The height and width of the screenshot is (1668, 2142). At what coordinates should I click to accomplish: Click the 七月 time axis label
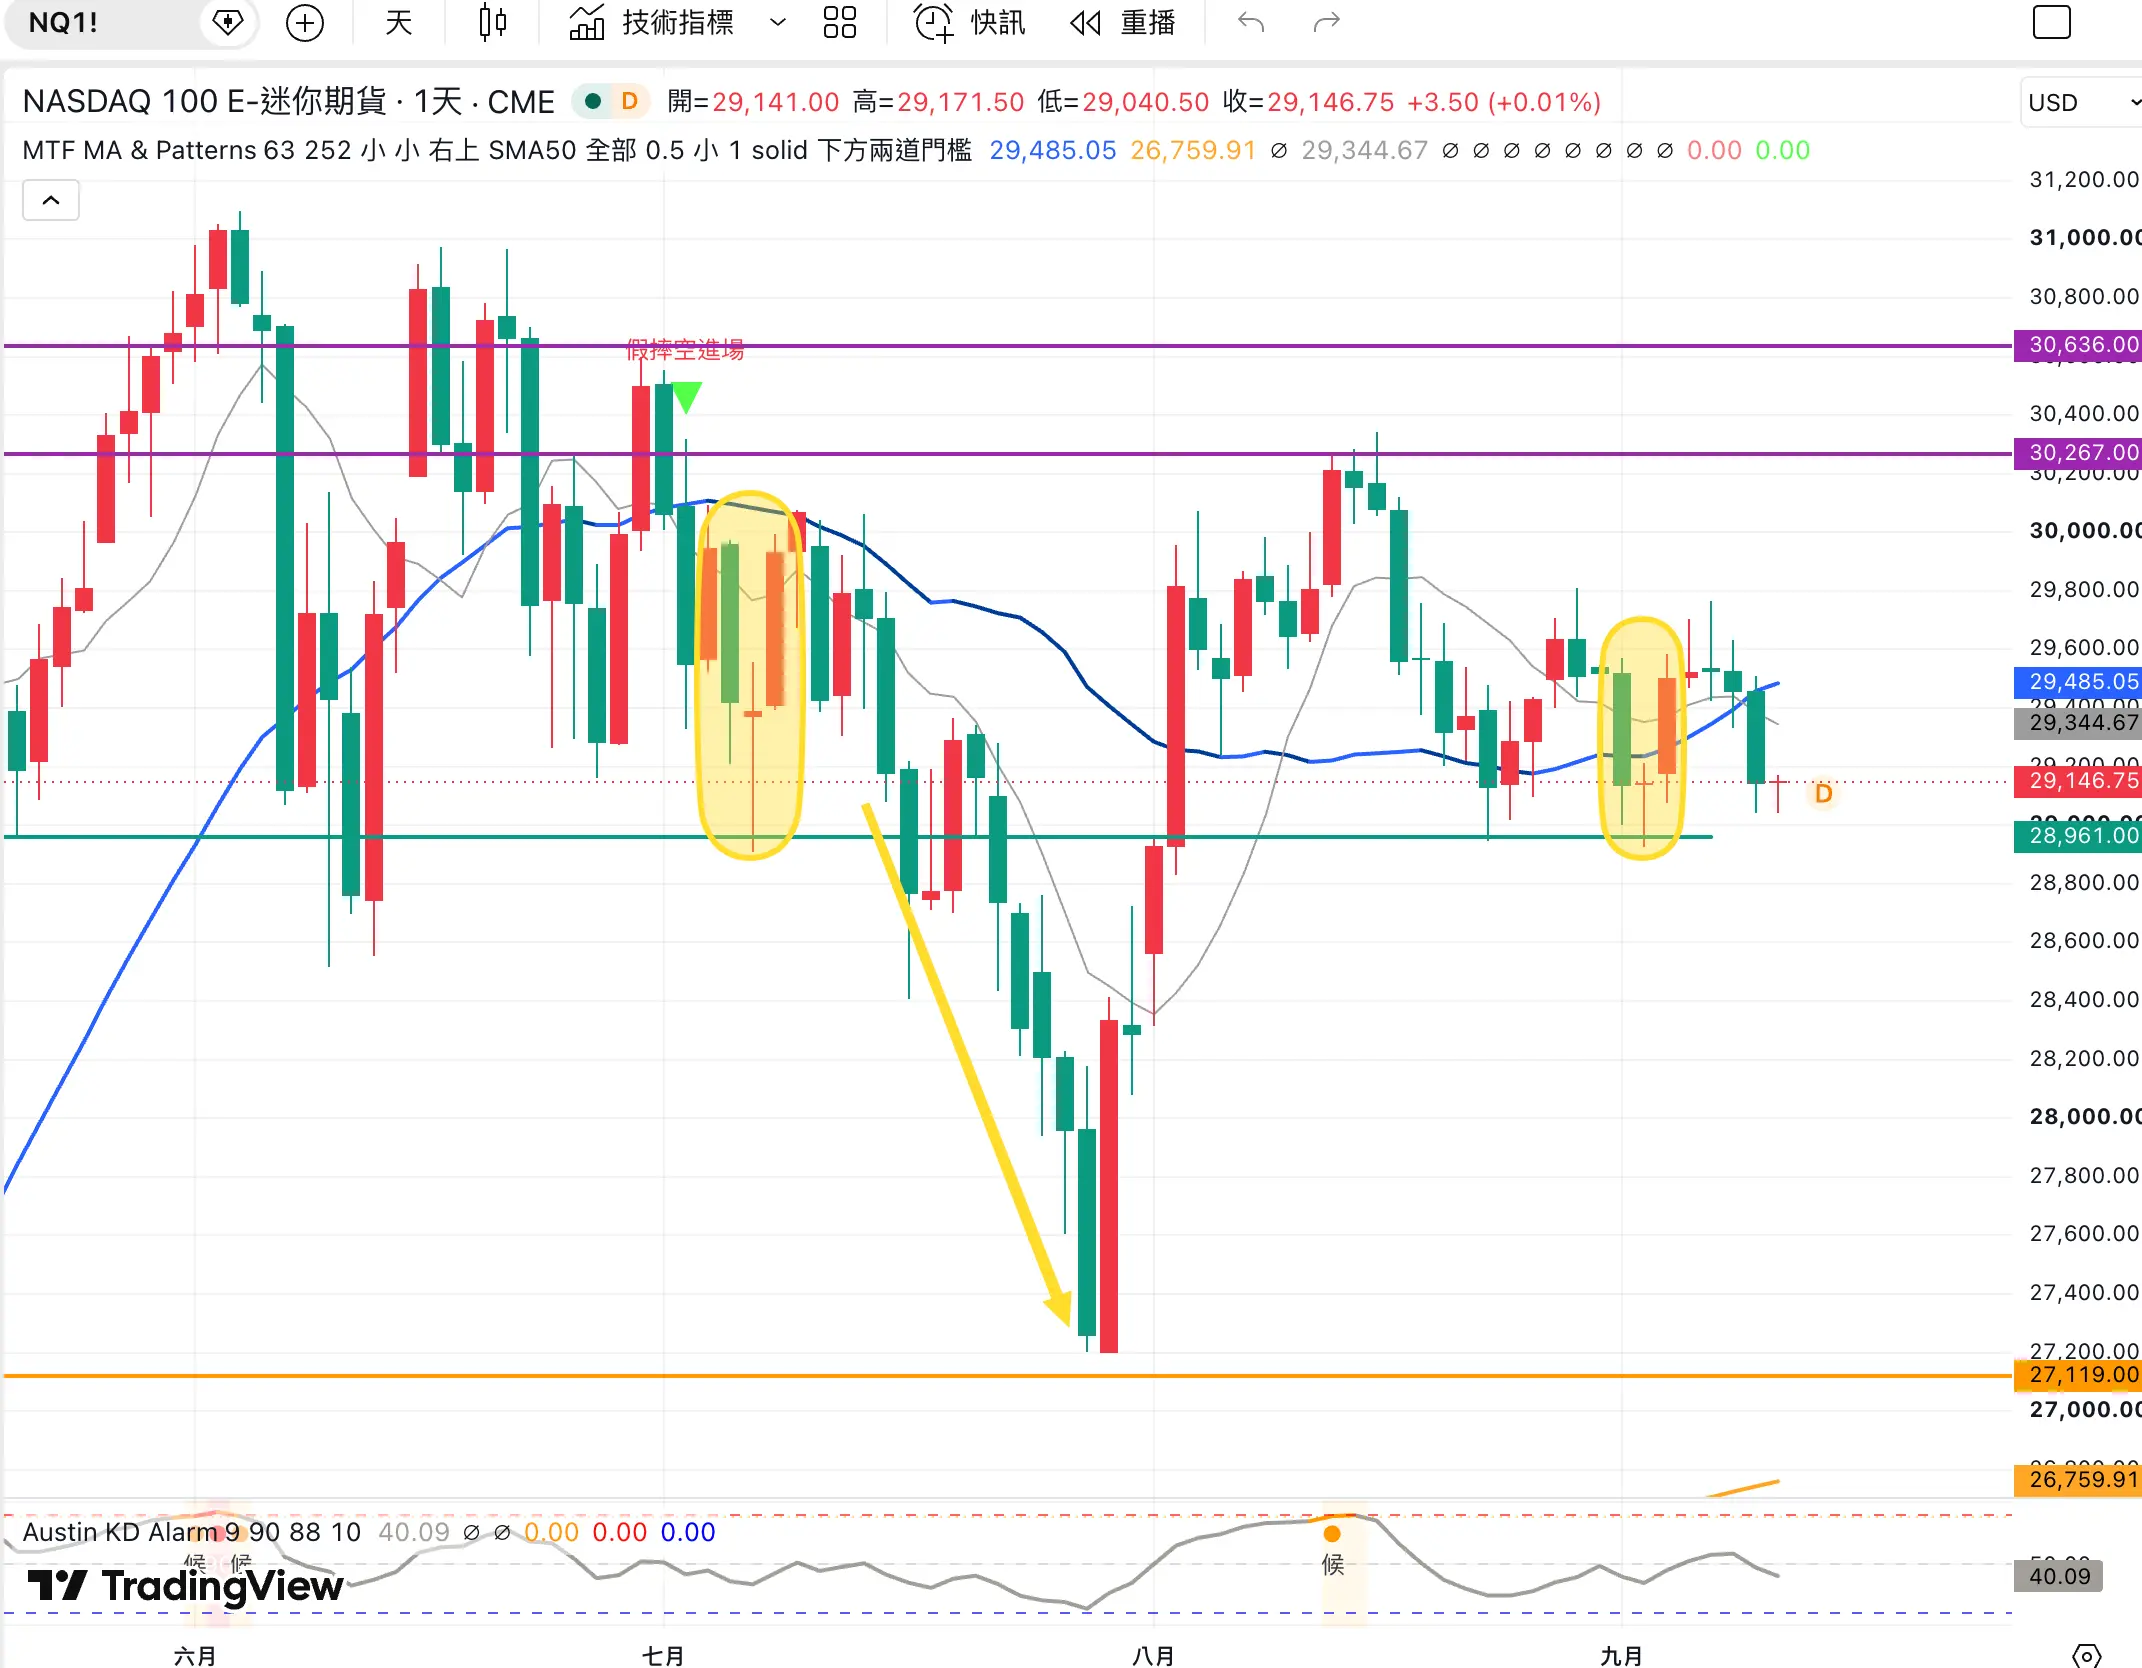click(663, 1656)
